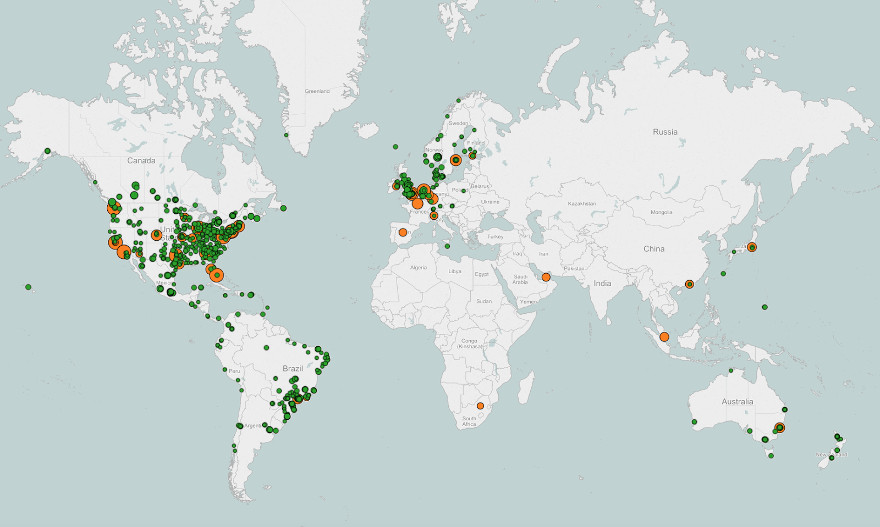Click the green marker in western Australia
The height and width of the screenshot is (527, 880).
(694, 421)
